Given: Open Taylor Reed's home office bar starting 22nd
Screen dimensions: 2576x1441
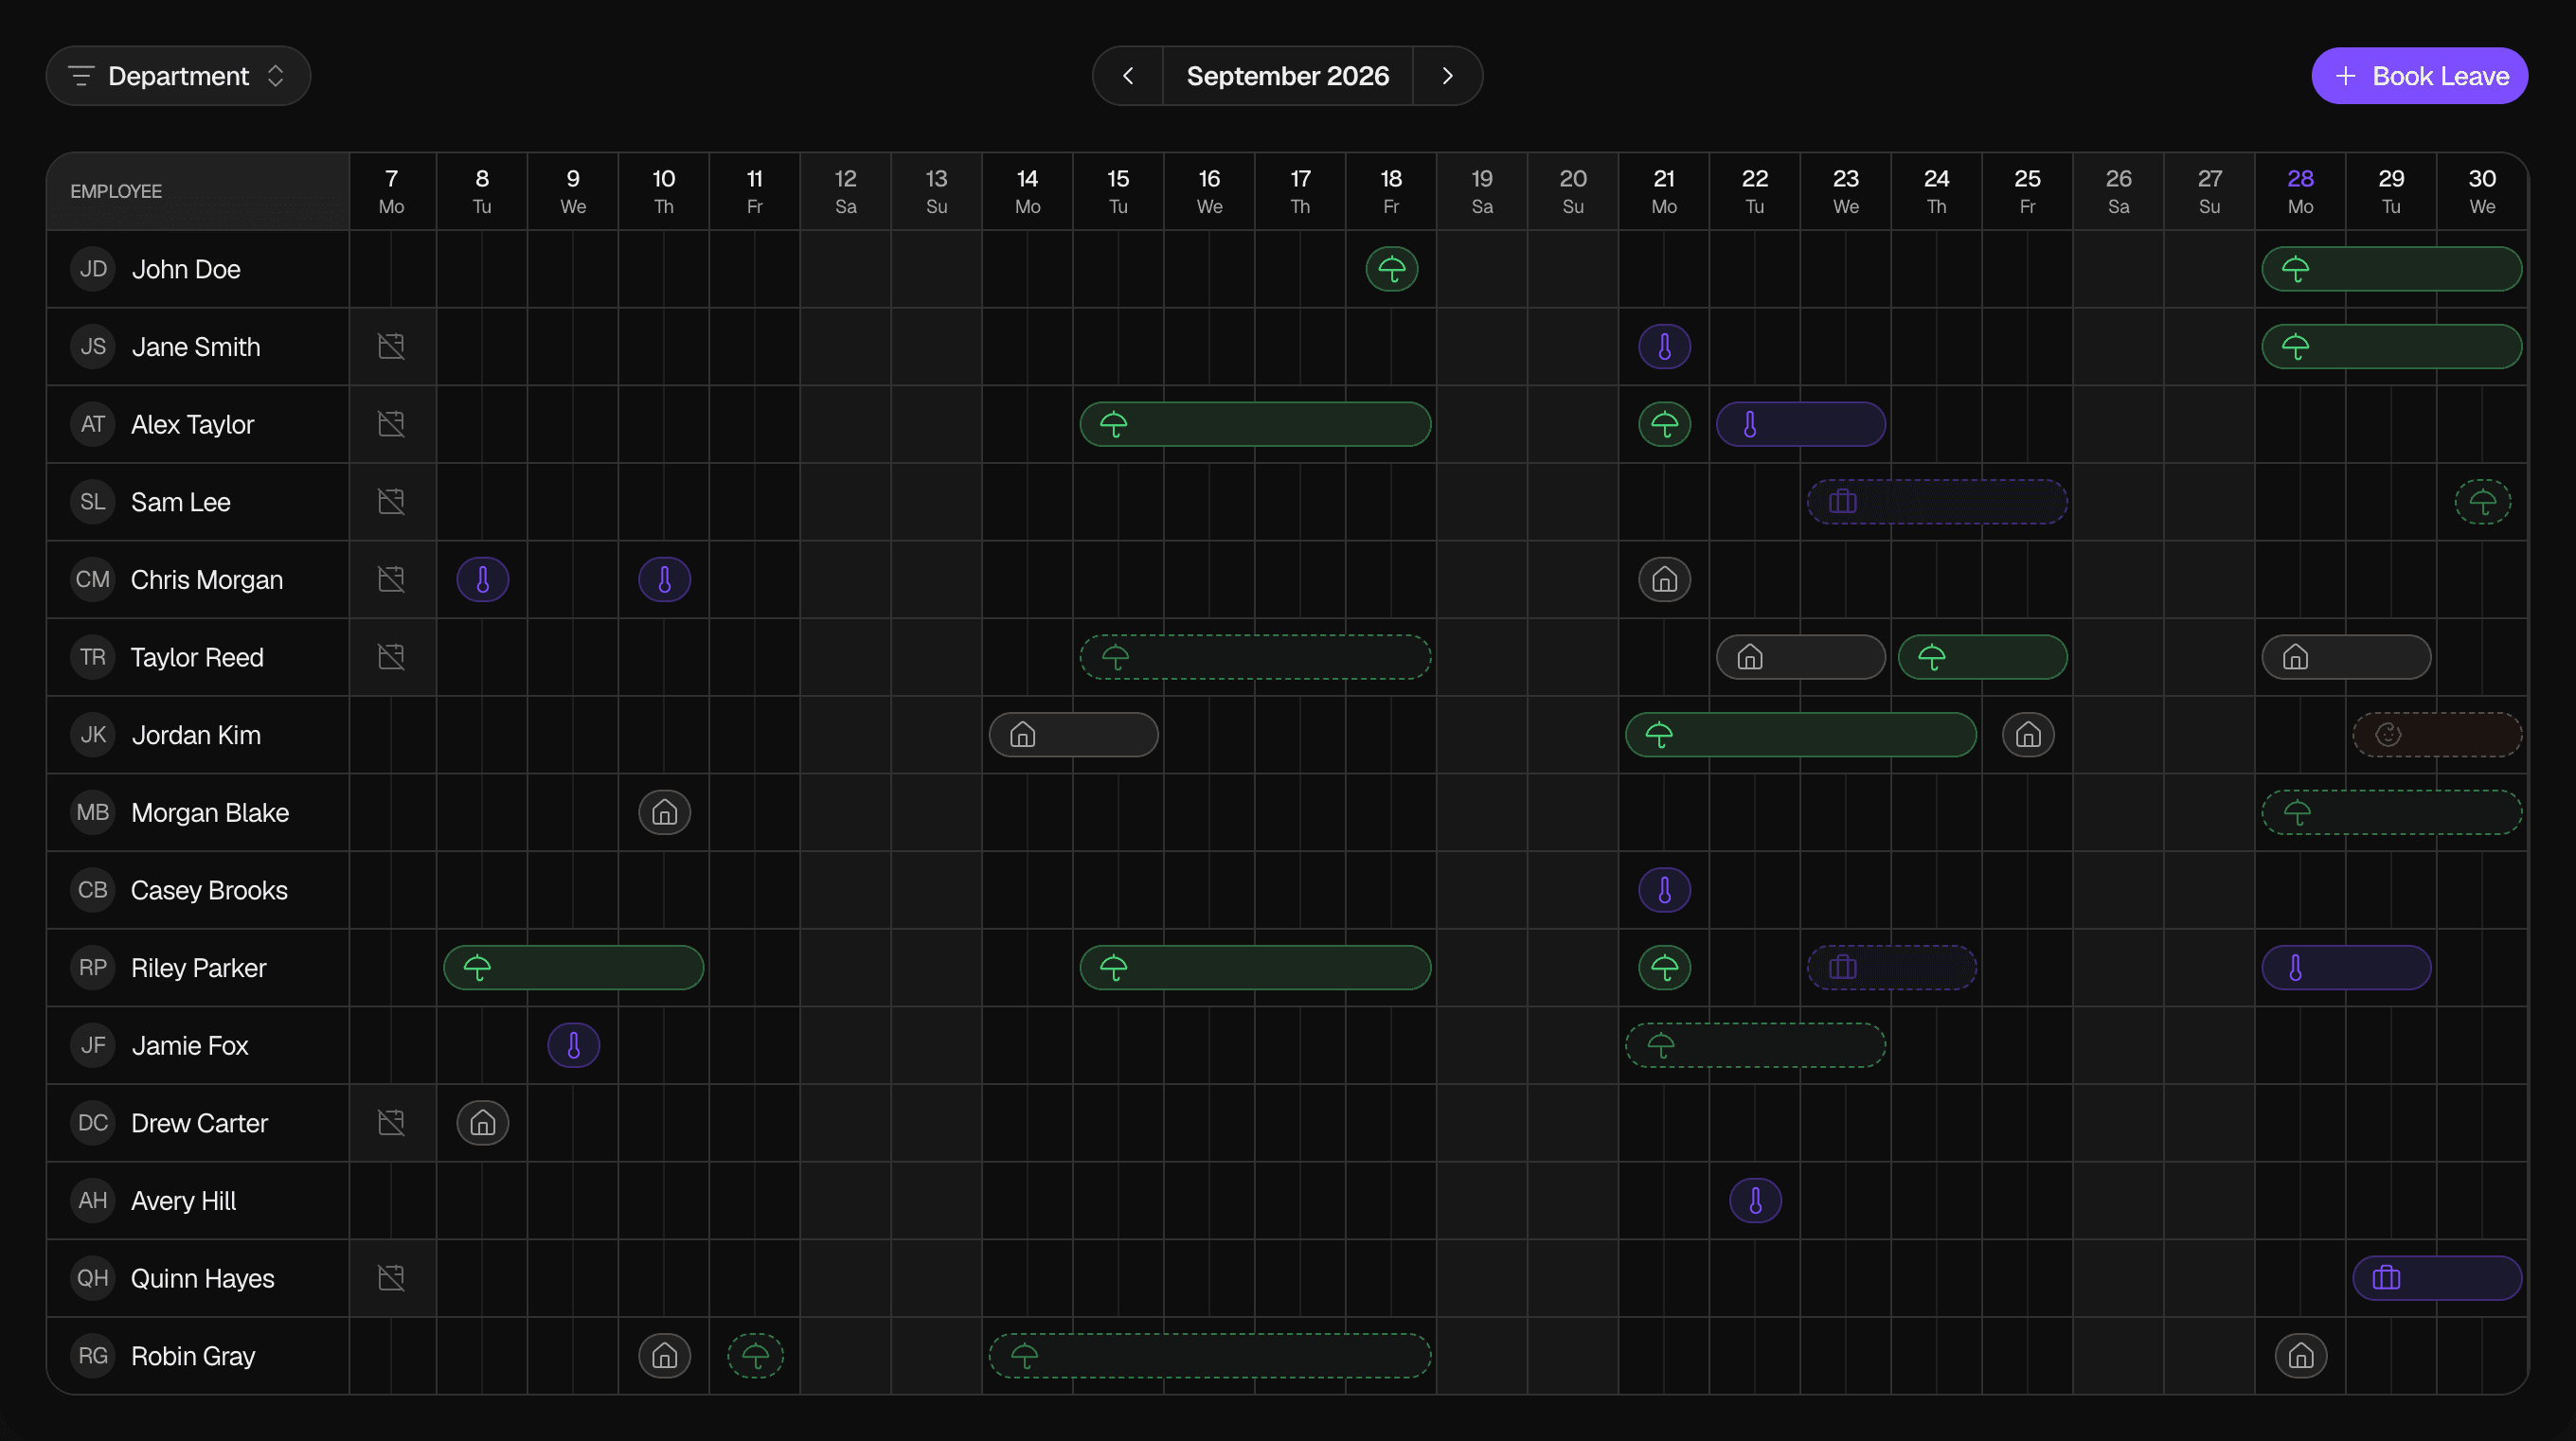Looking at the screenshot, I should [1801, 657].
